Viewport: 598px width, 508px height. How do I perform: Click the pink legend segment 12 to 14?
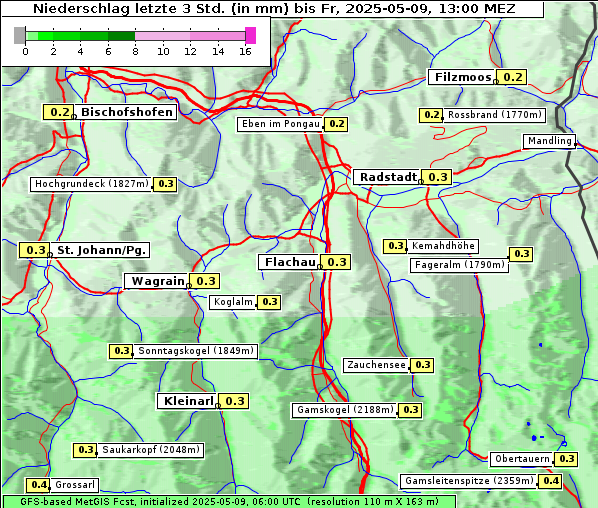pyautogui.click(x=204, y=36)
